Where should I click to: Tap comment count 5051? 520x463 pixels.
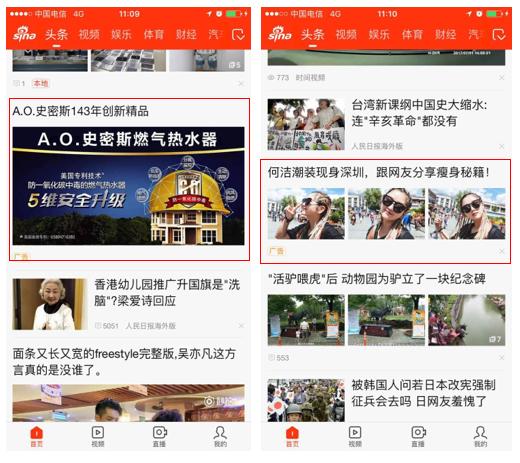(107, 326)
